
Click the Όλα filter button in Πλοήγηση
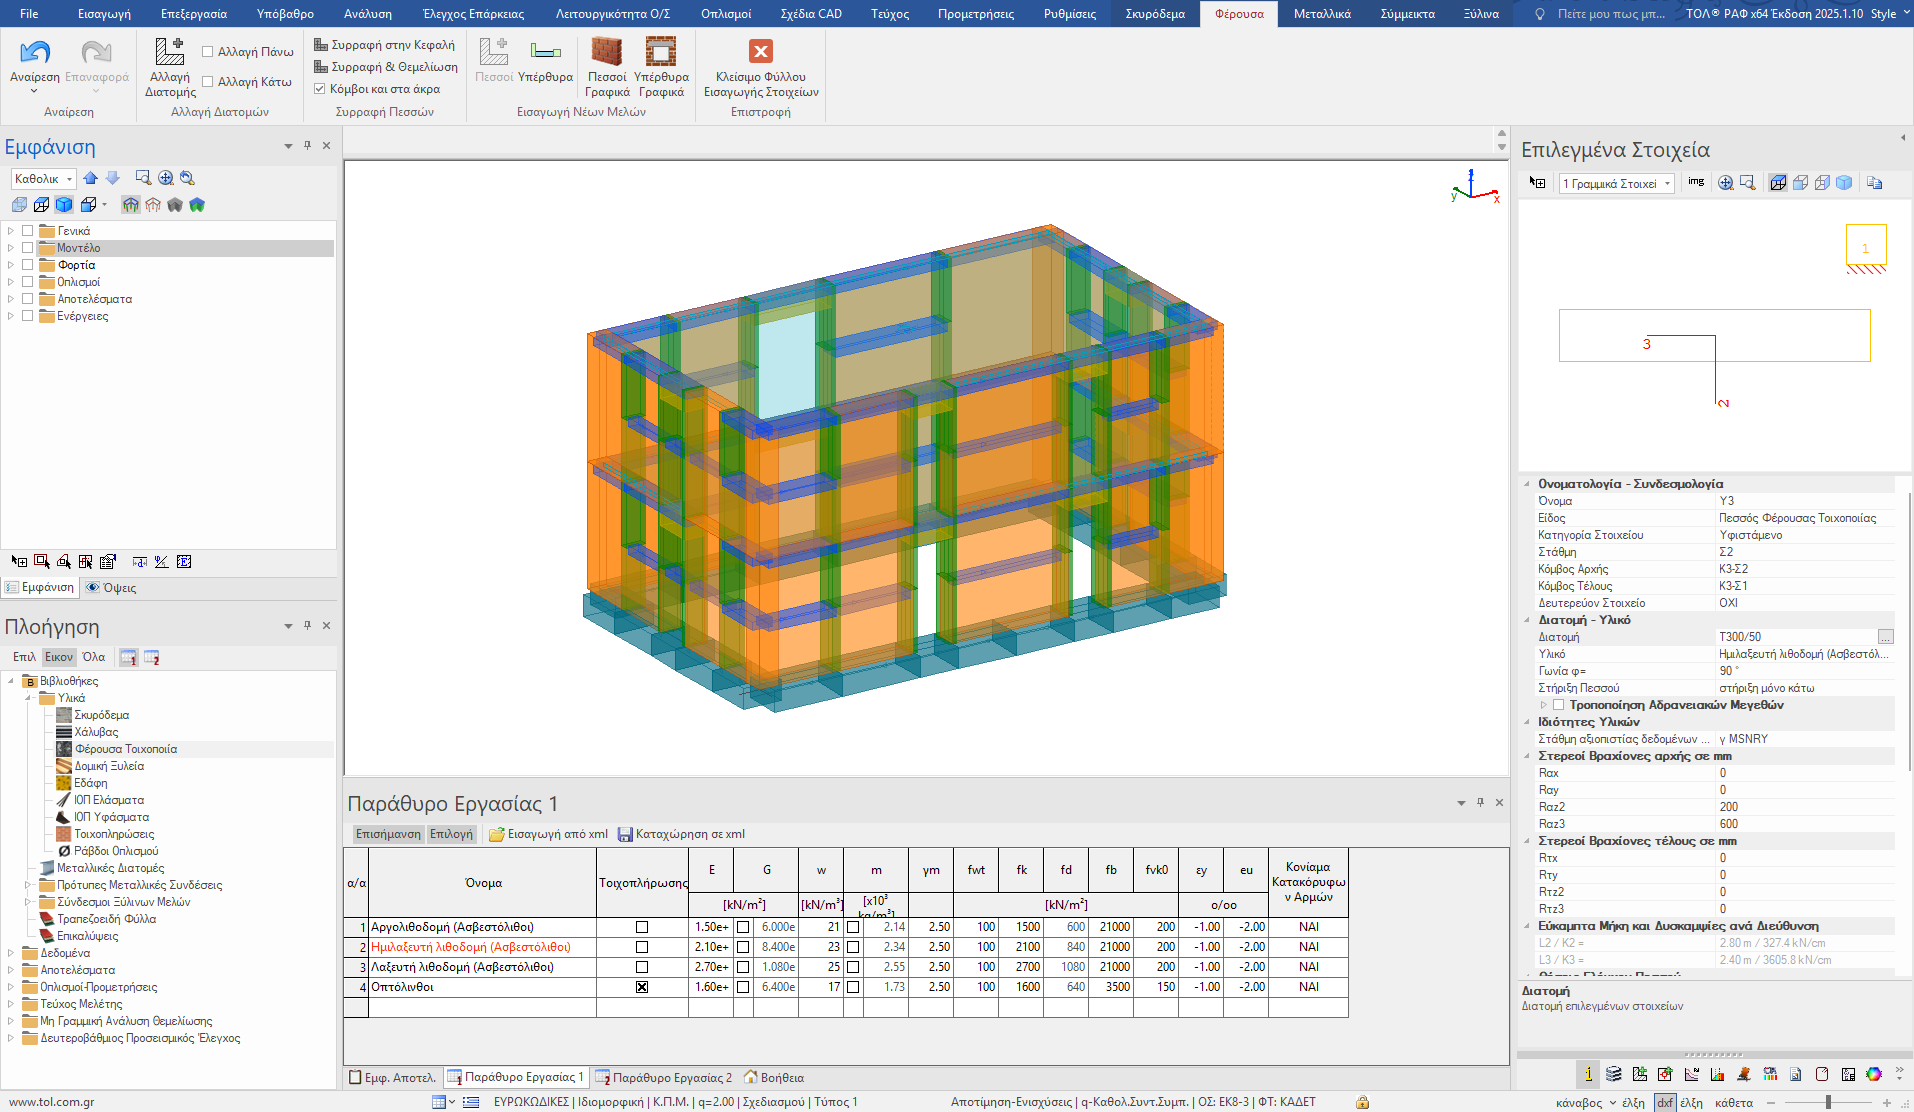[x=94, y=657]
